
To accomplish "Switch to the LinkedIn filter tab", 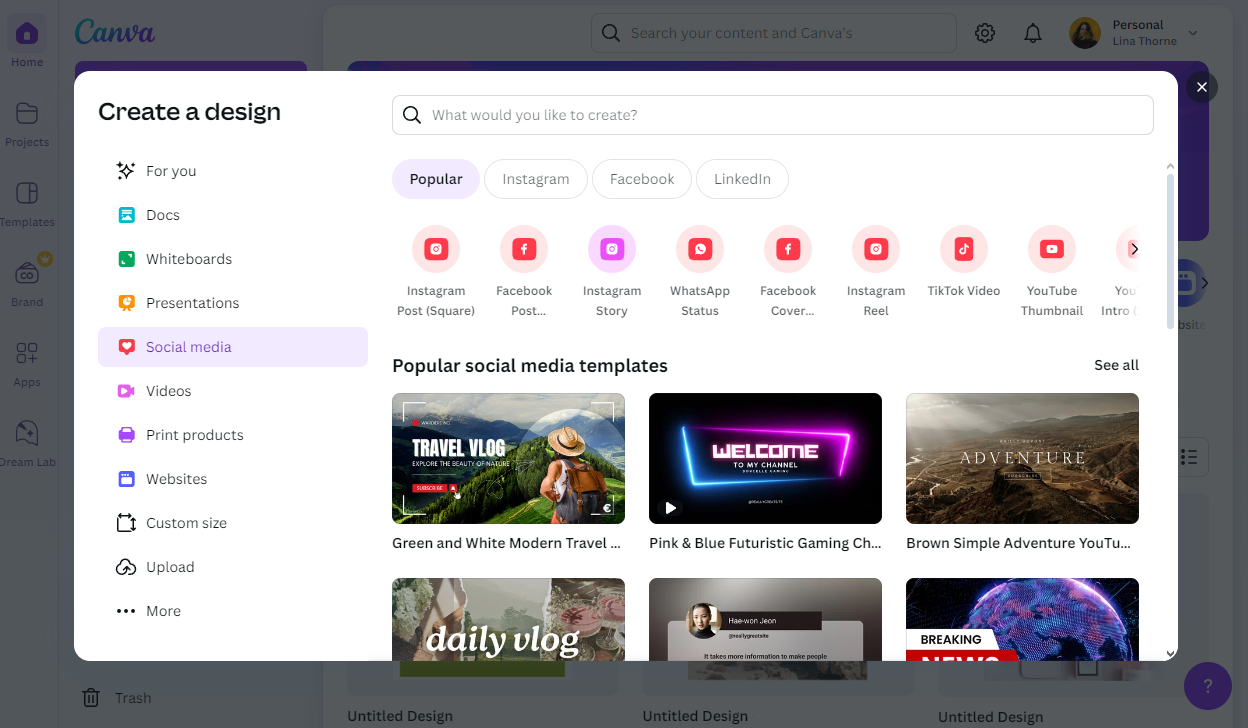I will 742,179.
